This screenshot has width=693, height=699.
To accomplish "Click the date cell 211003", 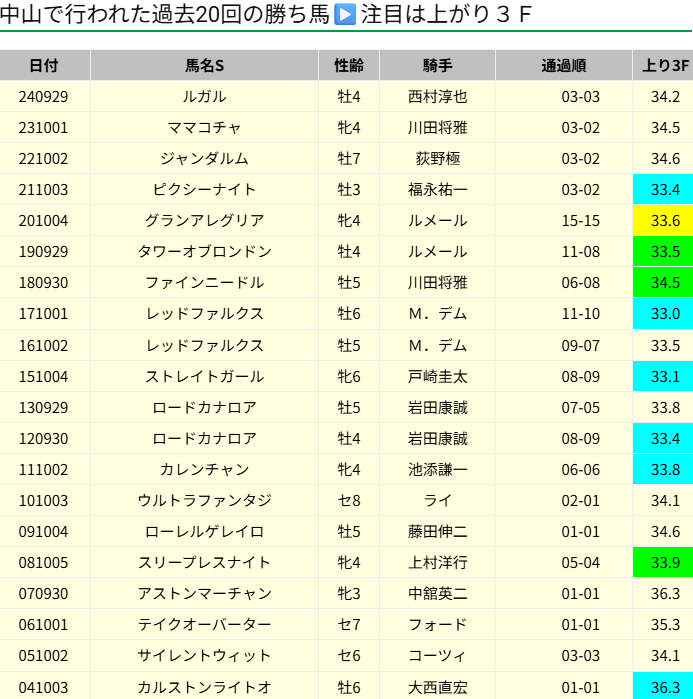I will [x=43, y=189].
